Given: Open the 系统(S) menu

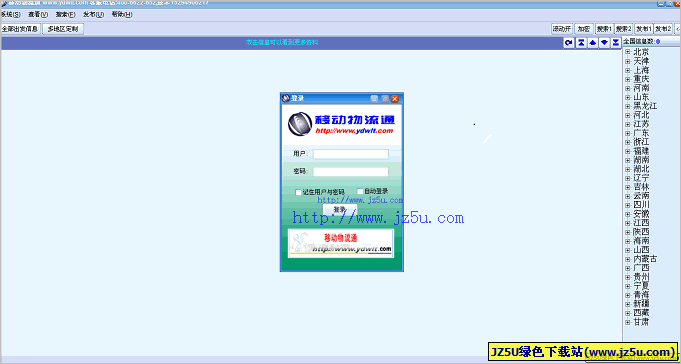Looking at the screenshot, I should click(x=10, y=14).
